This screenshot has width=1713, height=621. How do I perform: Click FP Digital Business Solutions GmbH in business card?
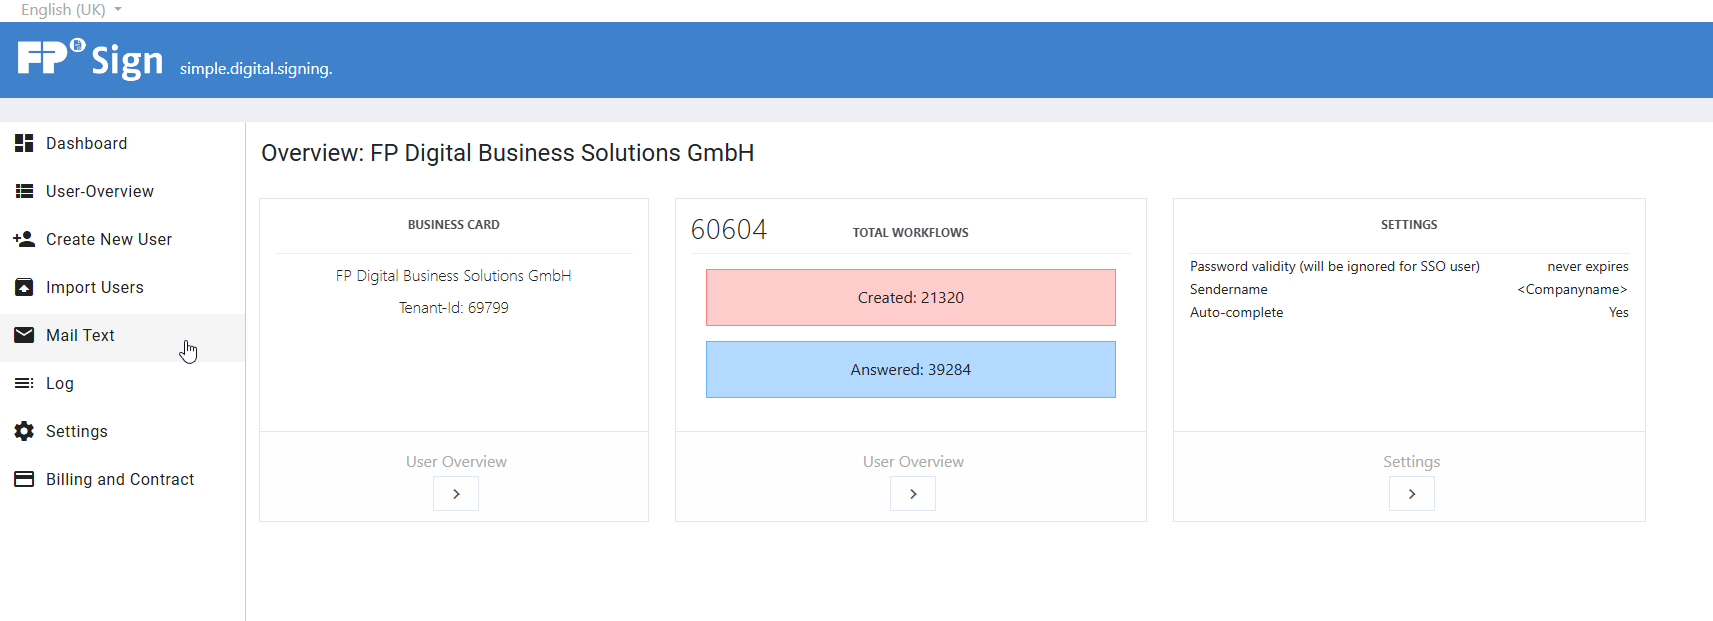click(x=454, y=276)
